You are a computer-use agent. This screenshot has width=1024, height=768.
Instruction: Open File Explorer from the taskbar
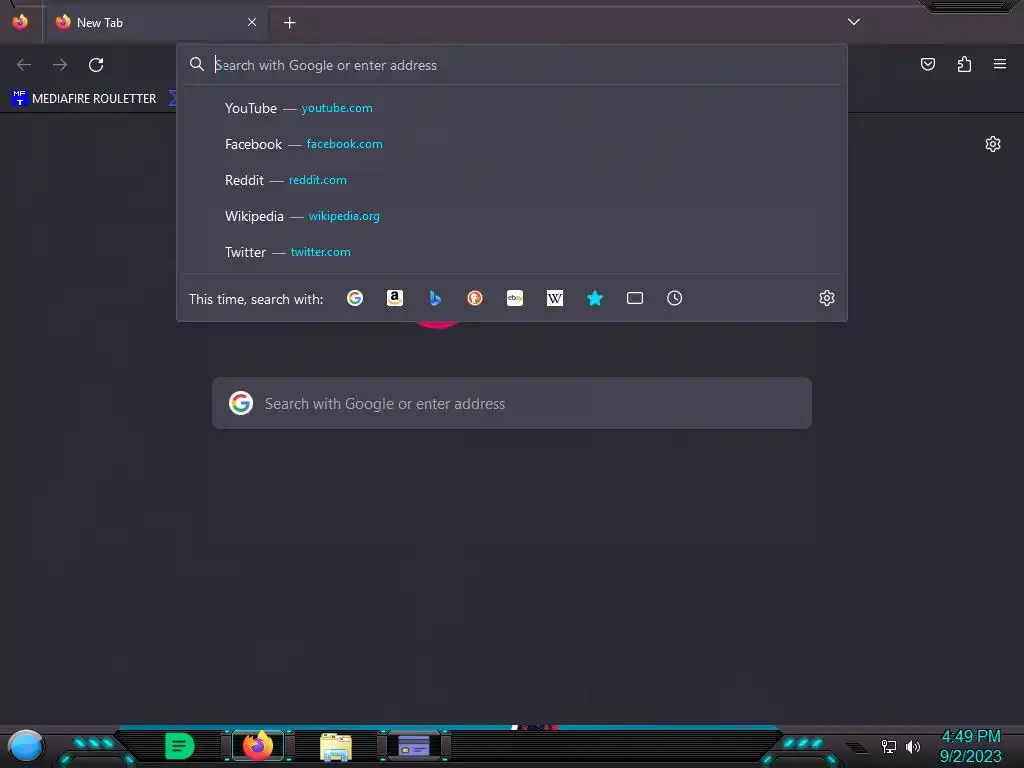336,746
